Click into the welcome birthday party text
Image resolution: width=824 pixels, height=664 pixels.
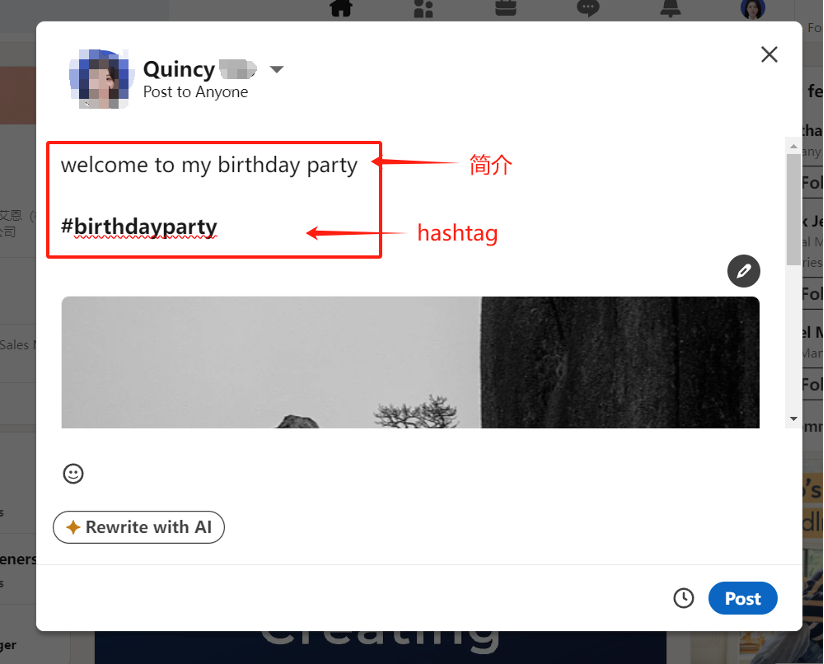[209, 165]
